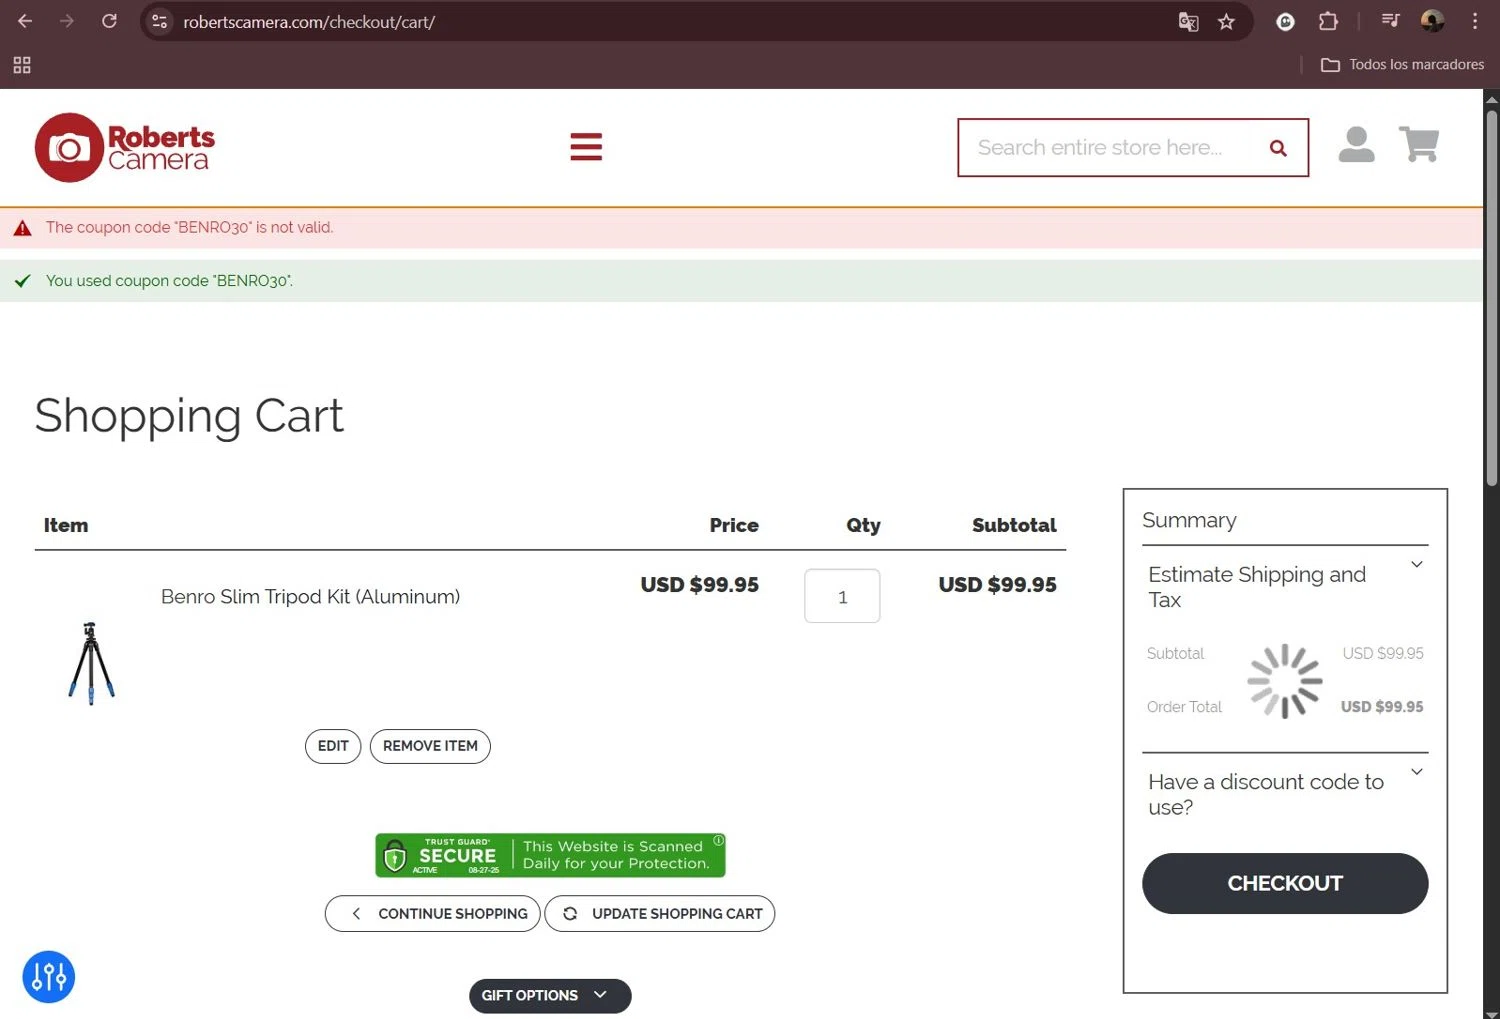Viewport: 1500px width, 1019px height.
Task: Click the red warning triangle icon
Action: coord(22,228)
